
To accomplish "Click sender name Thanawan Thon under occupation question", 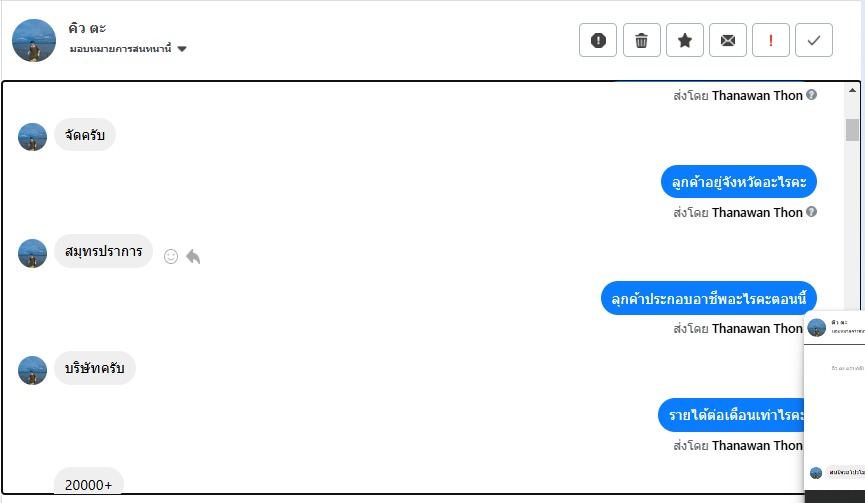I will [x=757, y=328].
